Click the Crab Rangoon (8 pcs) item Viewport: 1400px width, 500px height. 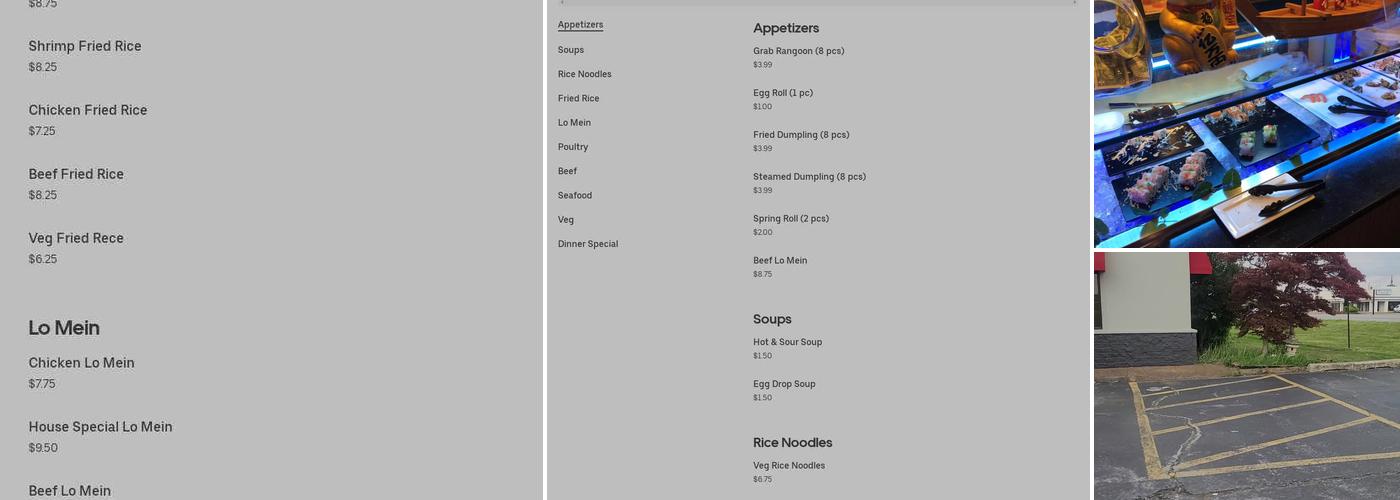[x=798, y=51]
